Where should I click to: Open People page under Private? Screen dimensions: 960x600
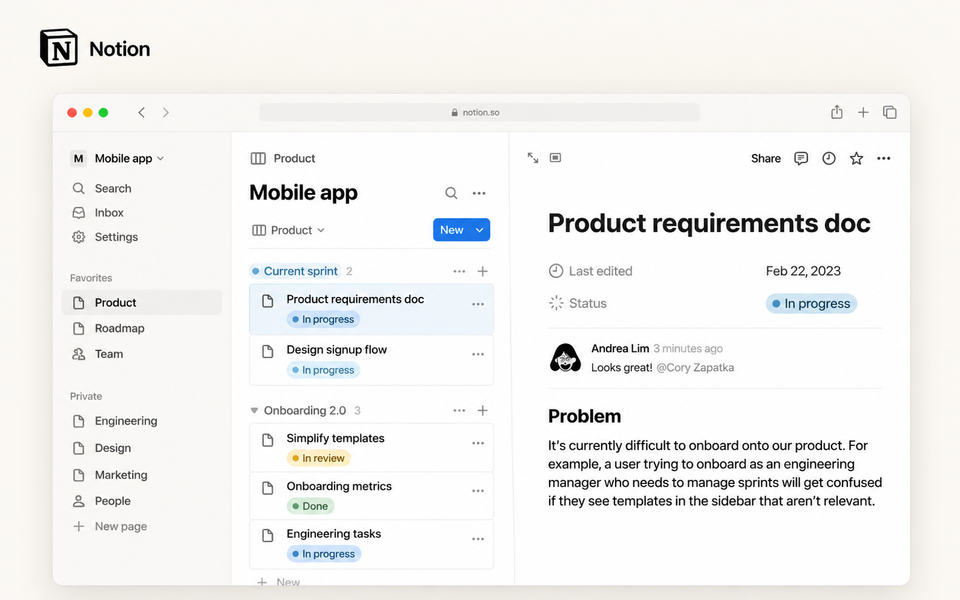click(x=101, y=501)
